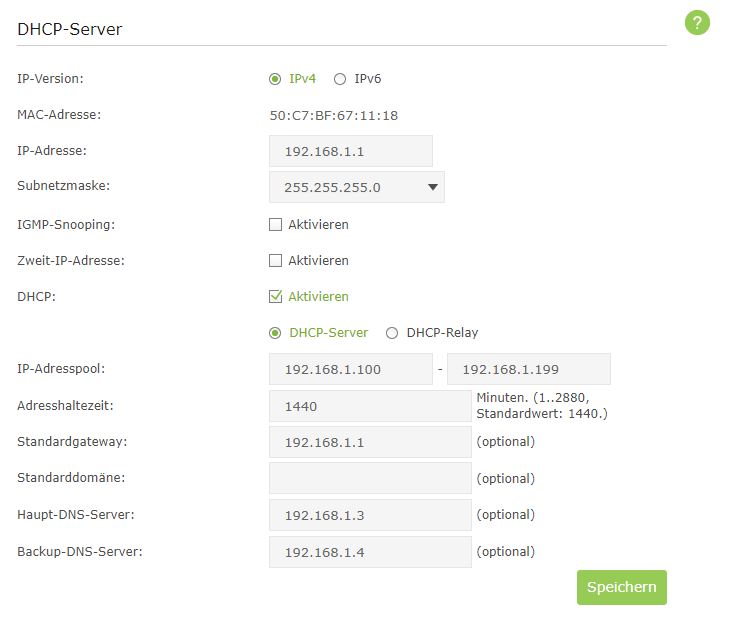Click the green help question mark icon

pyautogui.click(x=697, y=23)
